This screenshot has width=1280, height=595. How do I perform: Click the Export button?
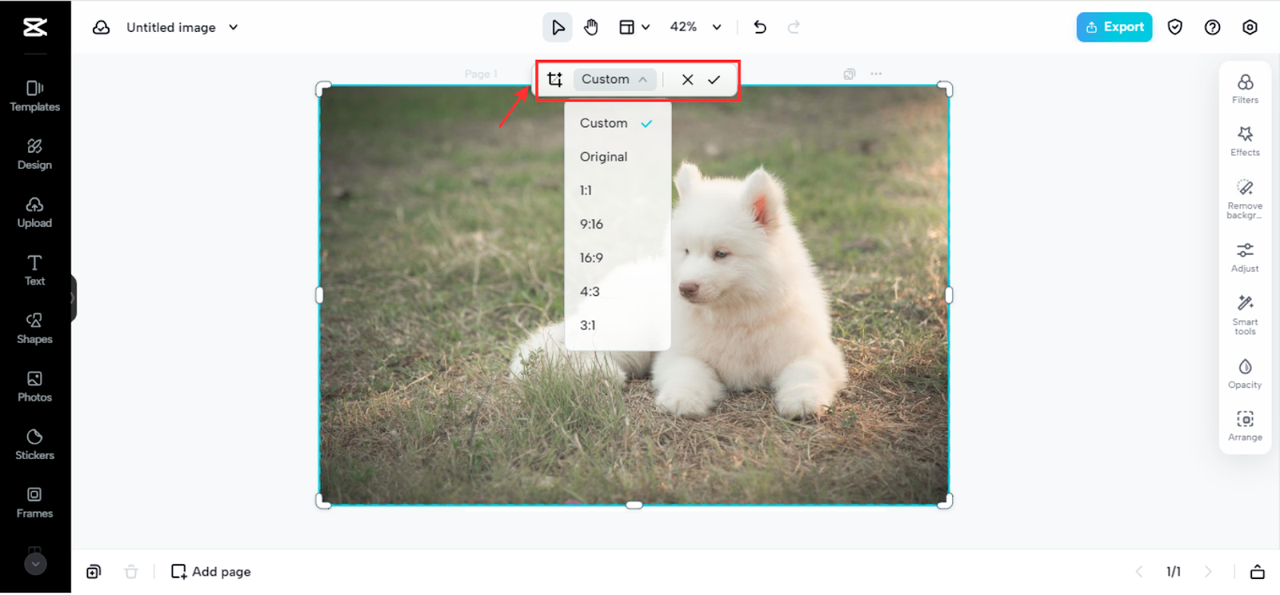click(1114, 27)
